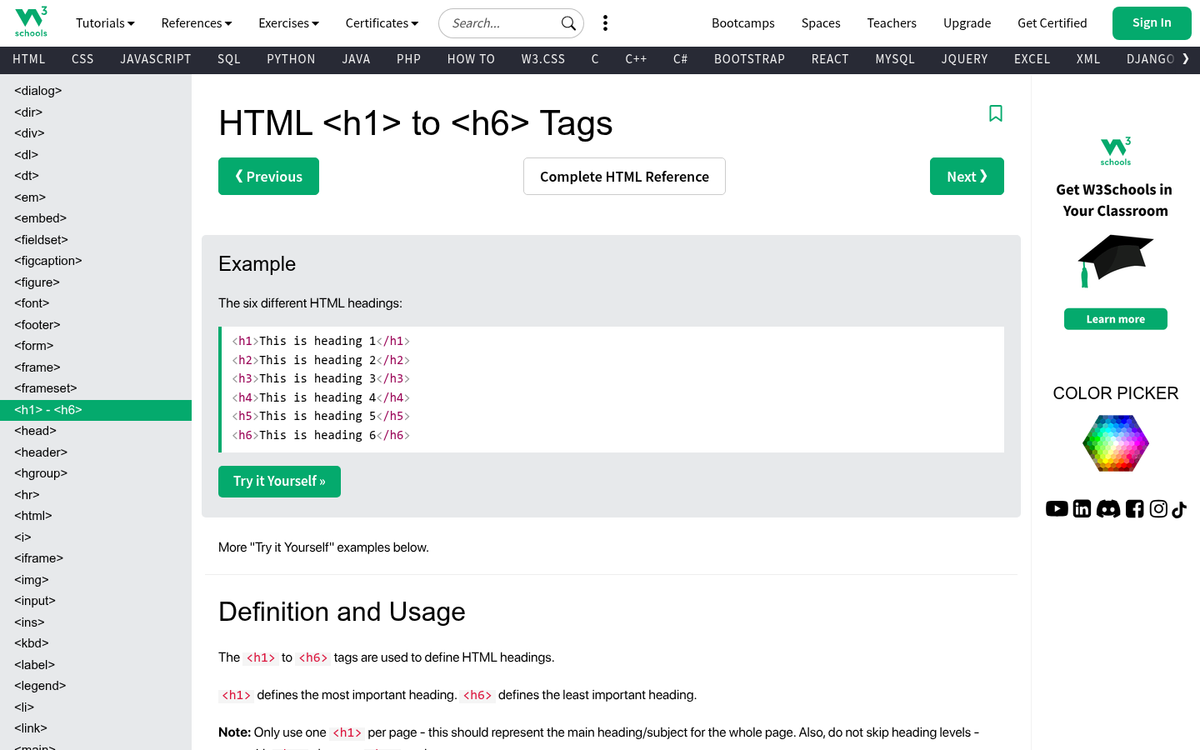Open the W3Schools YouTube channel icon
This screenshot has height=750, width=1200.
pos(1057,509)
